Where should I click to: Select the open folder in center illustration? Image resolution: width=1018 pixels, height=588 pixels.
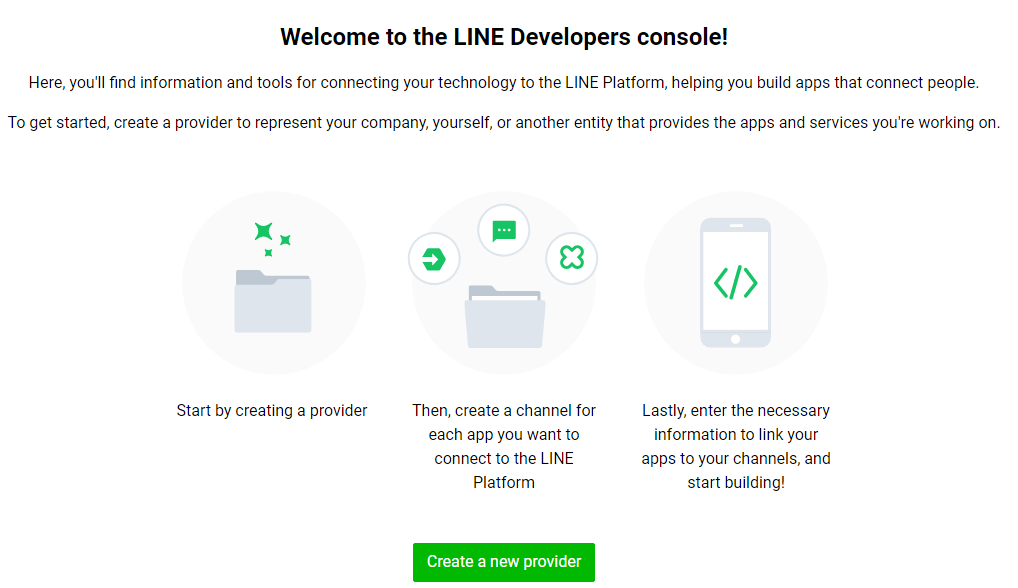504,317
